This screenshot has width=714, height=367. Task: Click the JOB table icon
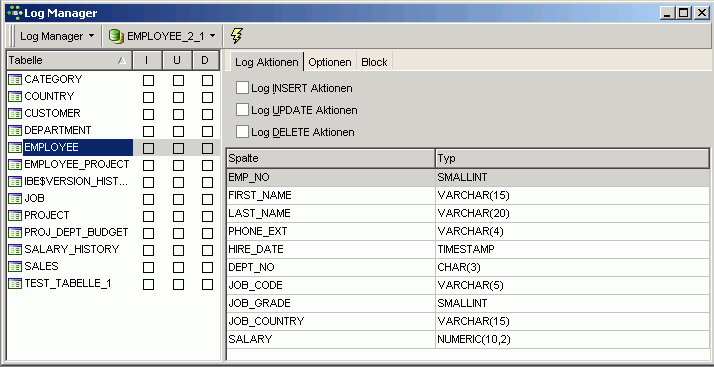(x=15, y=199)
